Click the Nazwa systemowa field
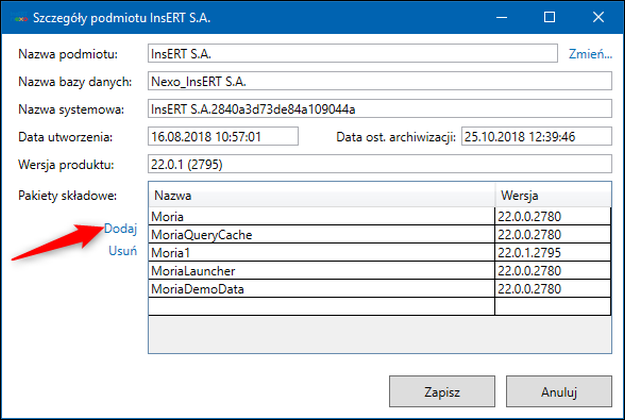 (x=378, y=108)
